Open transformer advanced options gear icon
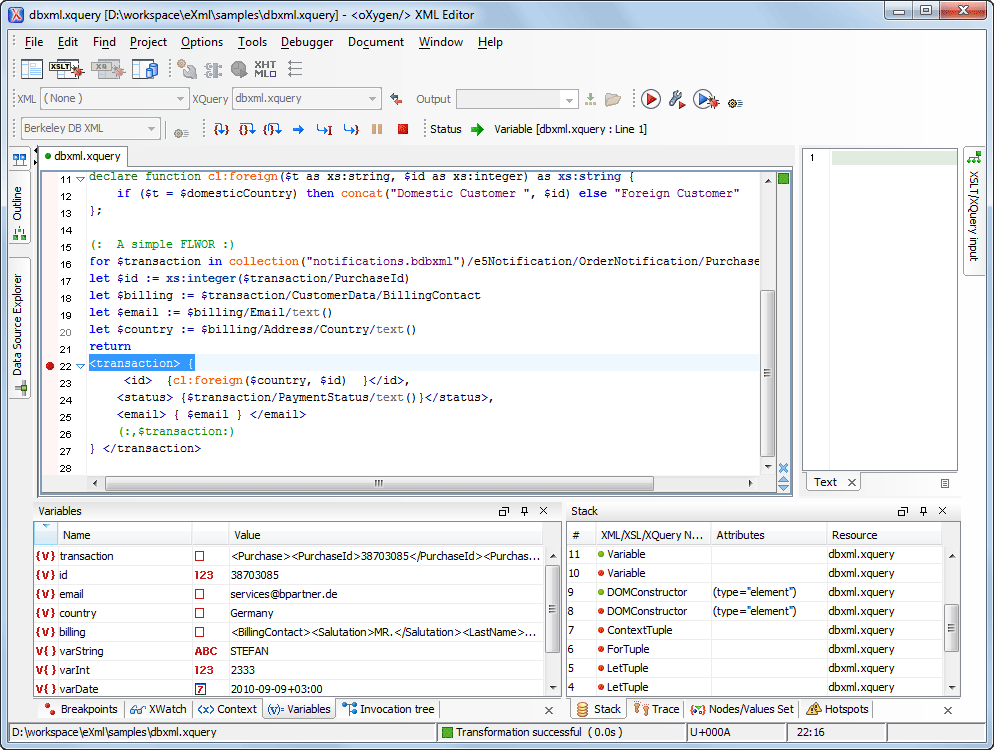The width and height of the screenshot is (994, 750). (x=181, y=133)
